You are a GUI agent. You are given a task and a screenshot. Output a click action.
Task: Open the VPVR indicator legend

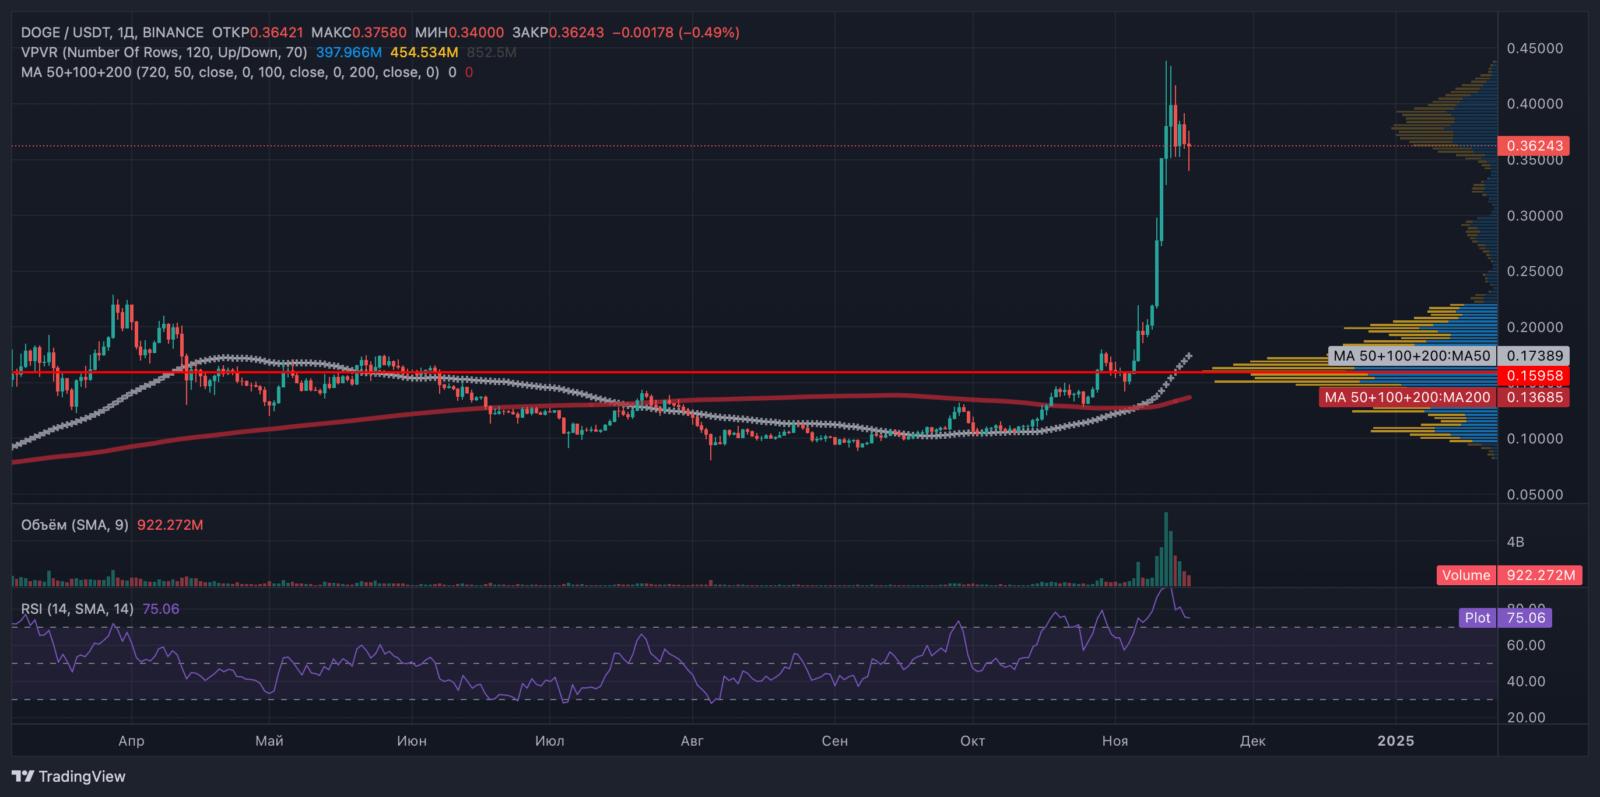[x=164, y=52]
